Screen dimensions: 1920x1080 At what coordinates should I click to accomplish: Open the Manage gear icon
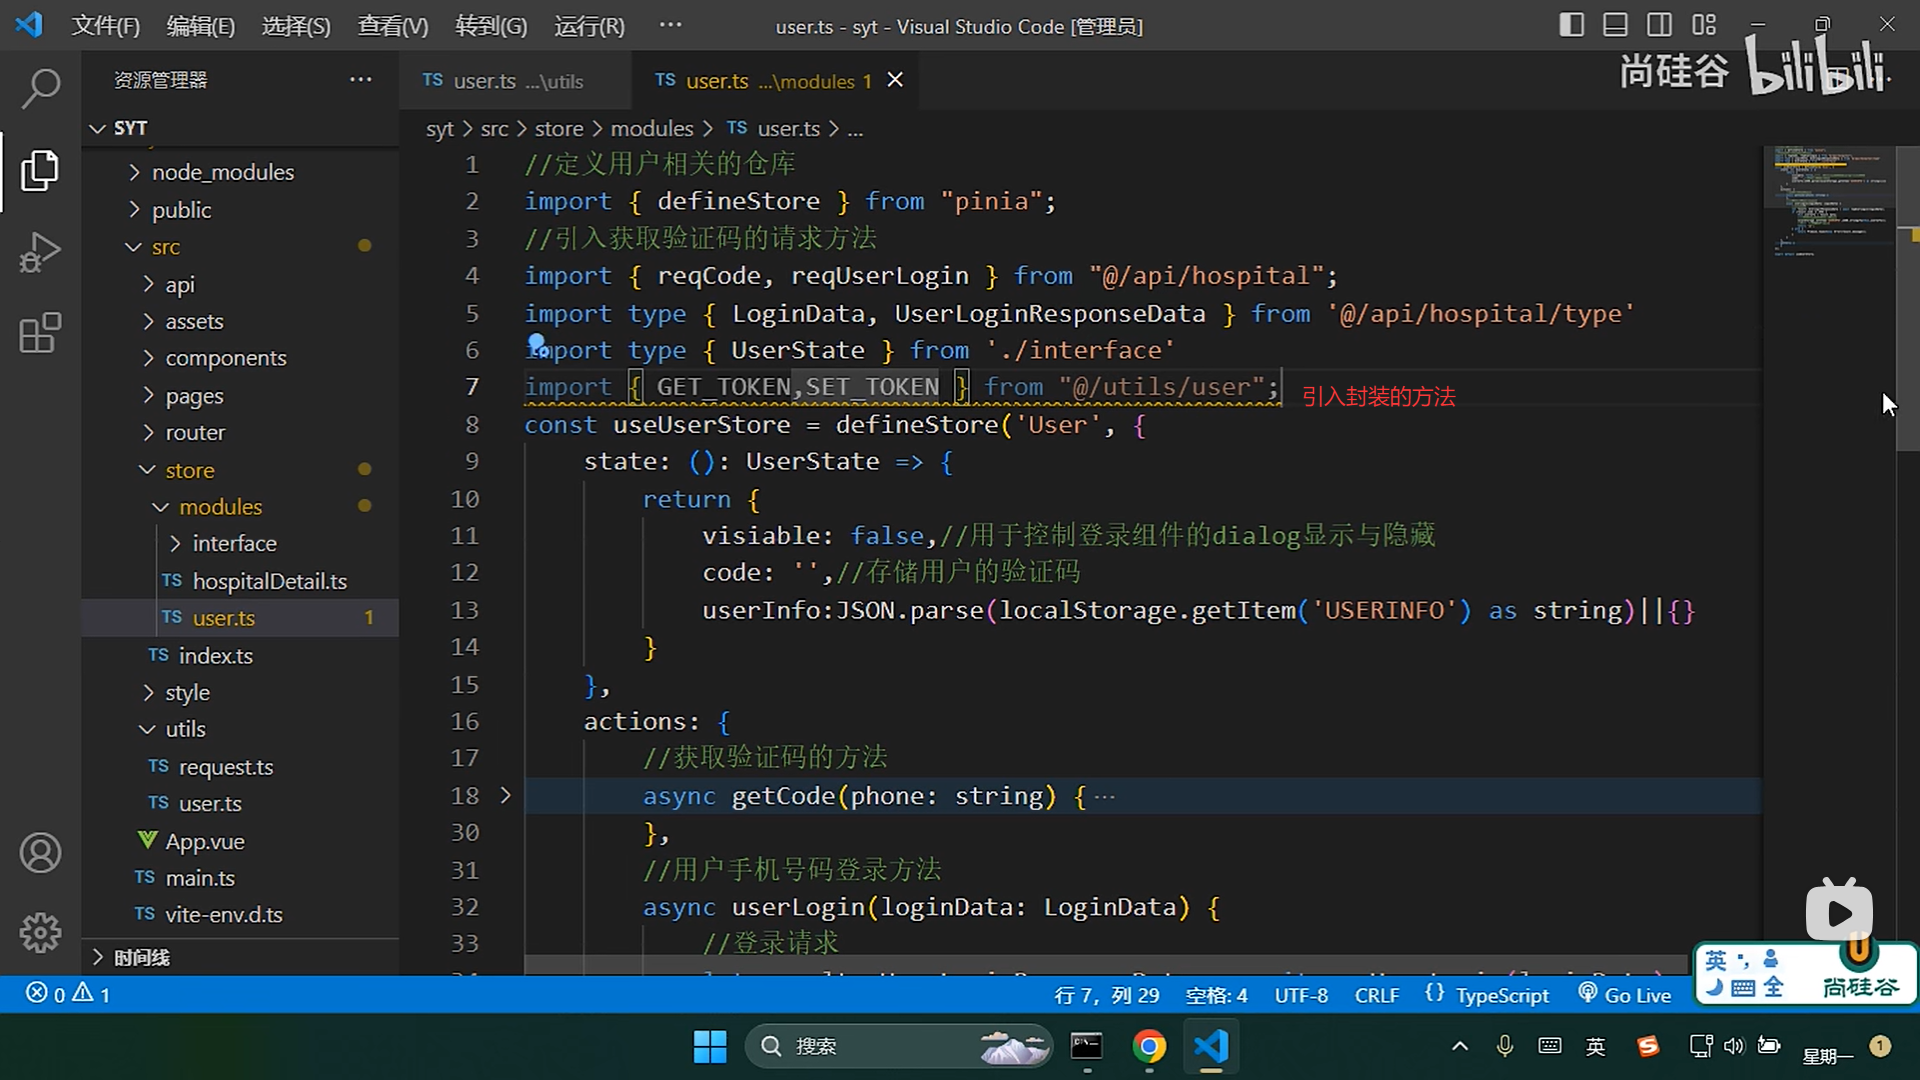(x=40, y=932)
